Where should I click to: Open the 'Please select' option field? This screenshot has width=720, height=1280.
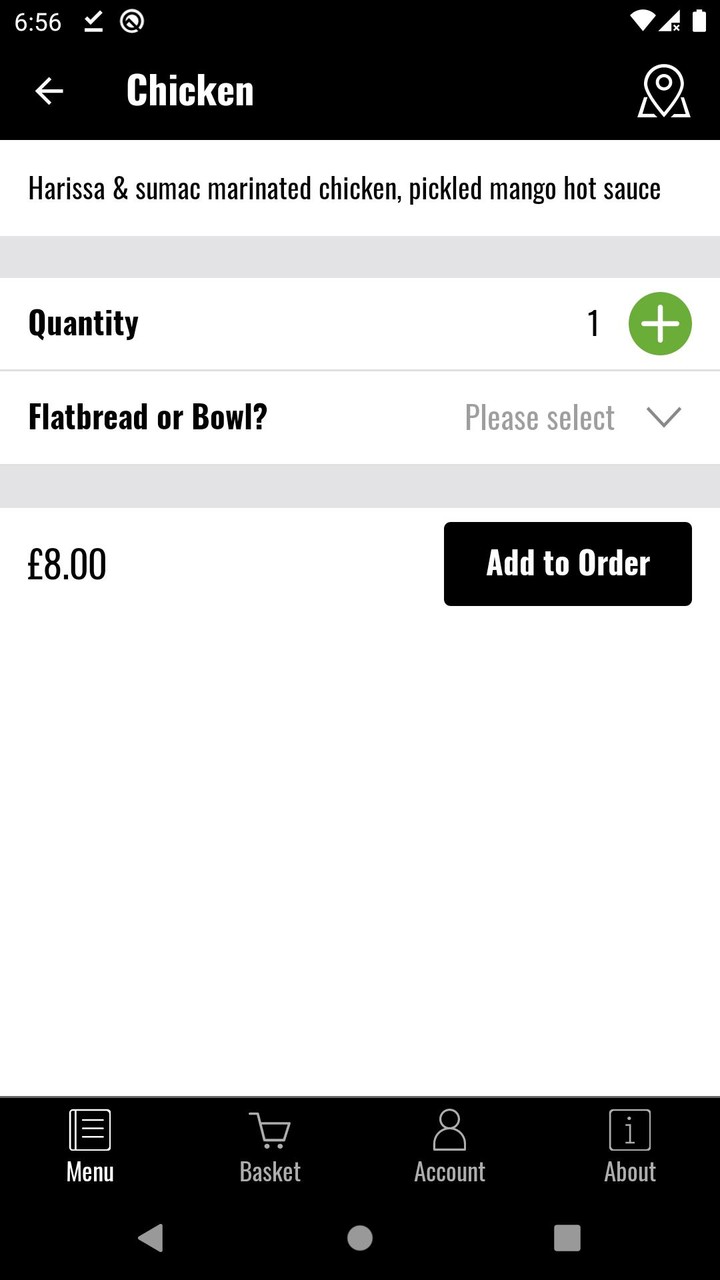[x=540, y=418]
